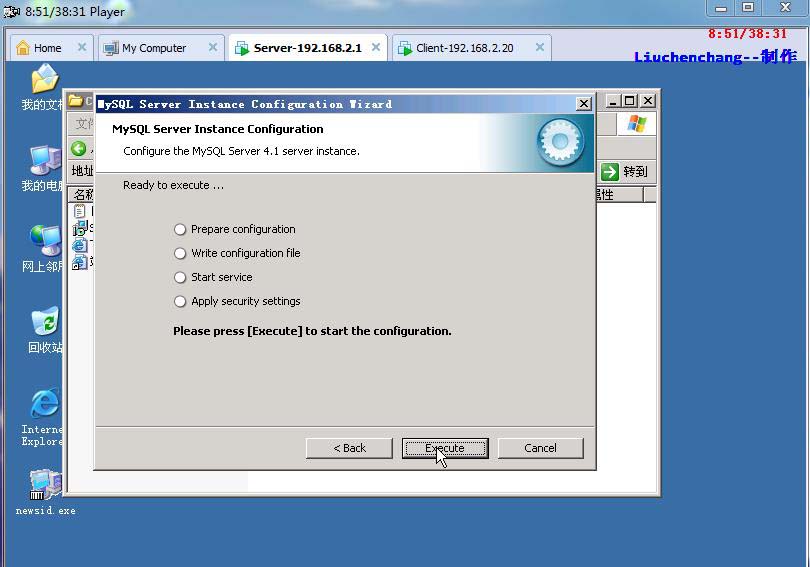Click the computer icon on My Computer tab
The image size is (810, 567).
(111, 49)
